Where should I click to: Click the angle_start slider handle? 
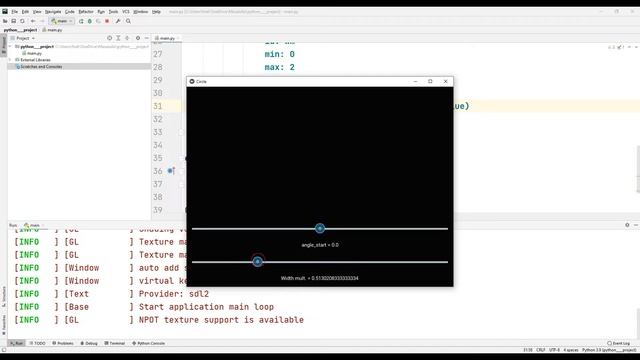pyautogui.click(x=320, y=228)
